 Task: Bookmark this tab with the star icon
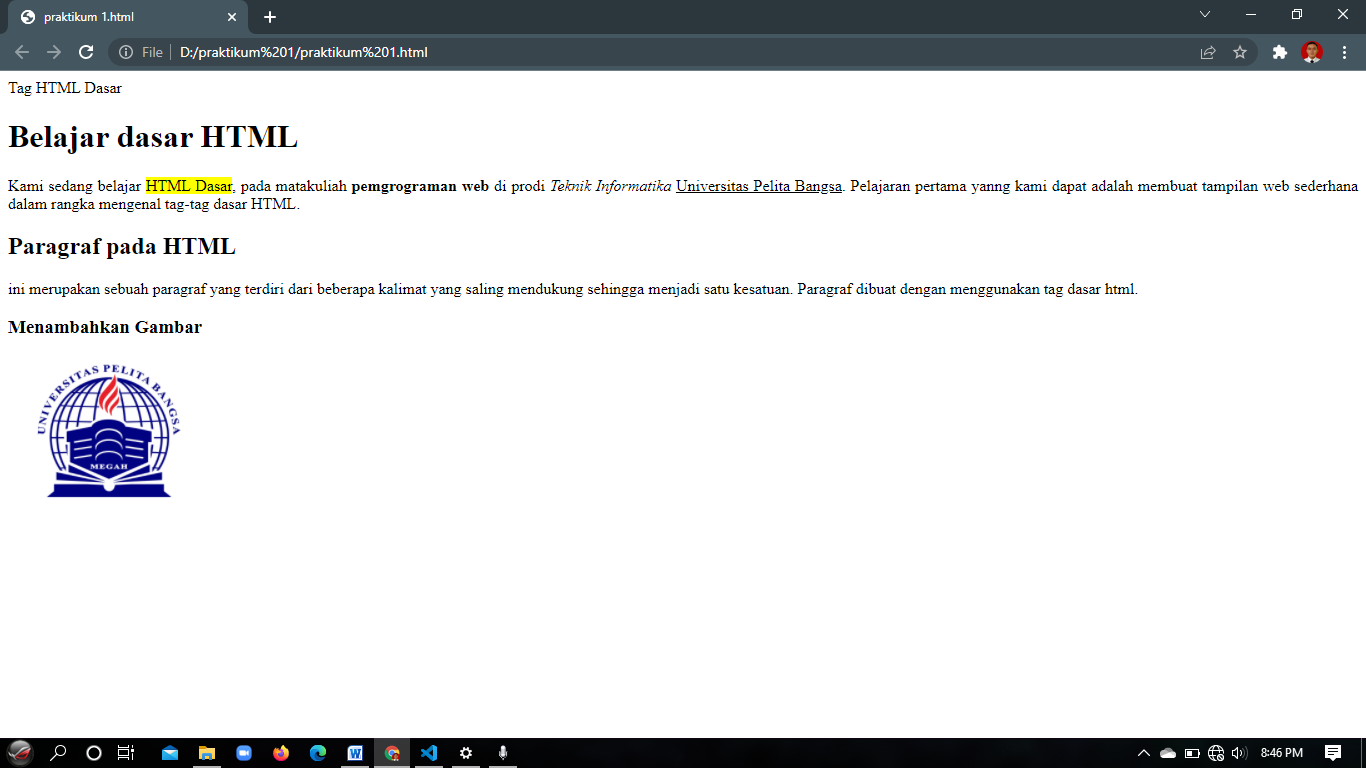pyautogui.click(x=1240, y=52)
